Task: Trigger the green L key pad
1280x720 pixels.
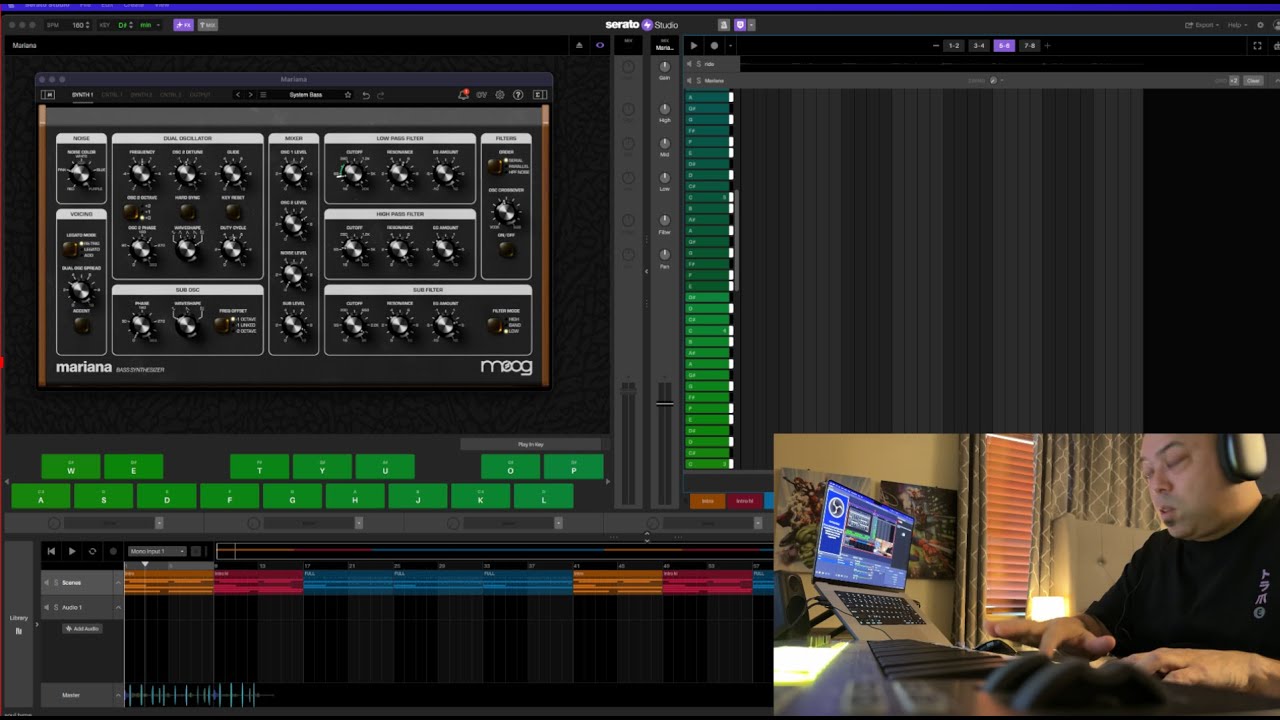Action: point(543,496)
